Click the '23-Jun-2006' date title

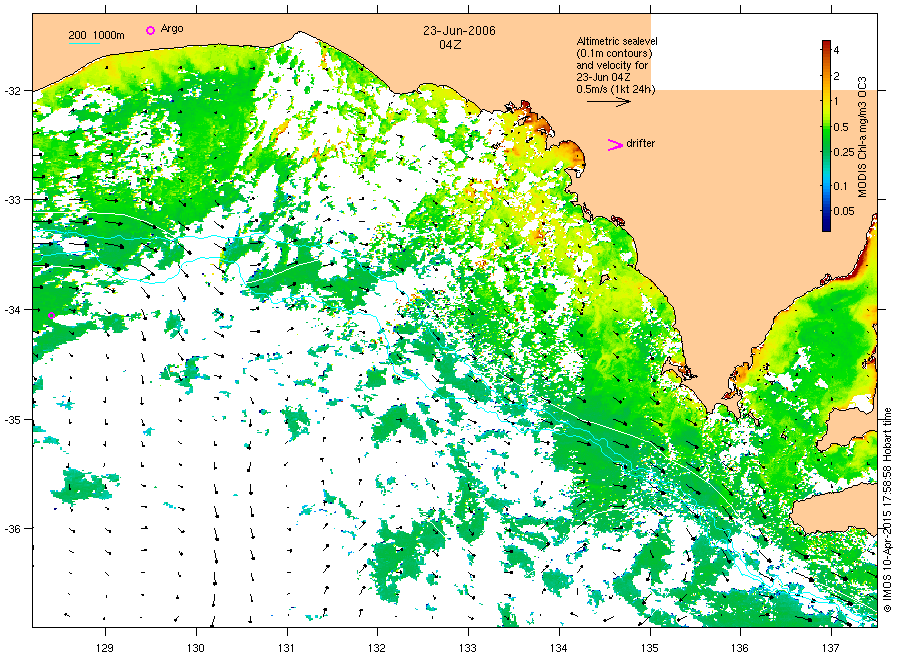coord(459,31)
